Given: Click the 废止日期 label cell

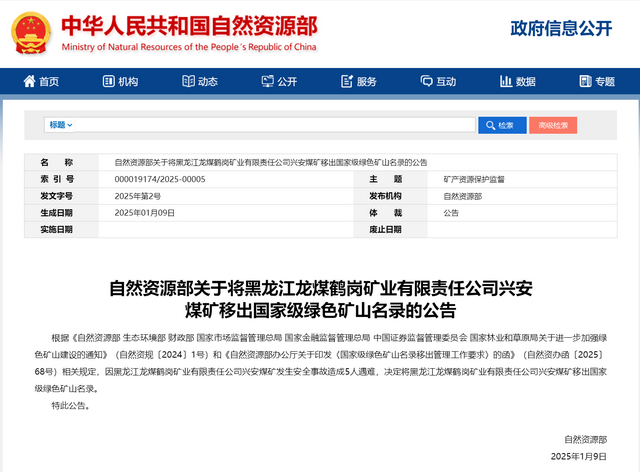Looking at the screenshot, I should 390,229.
